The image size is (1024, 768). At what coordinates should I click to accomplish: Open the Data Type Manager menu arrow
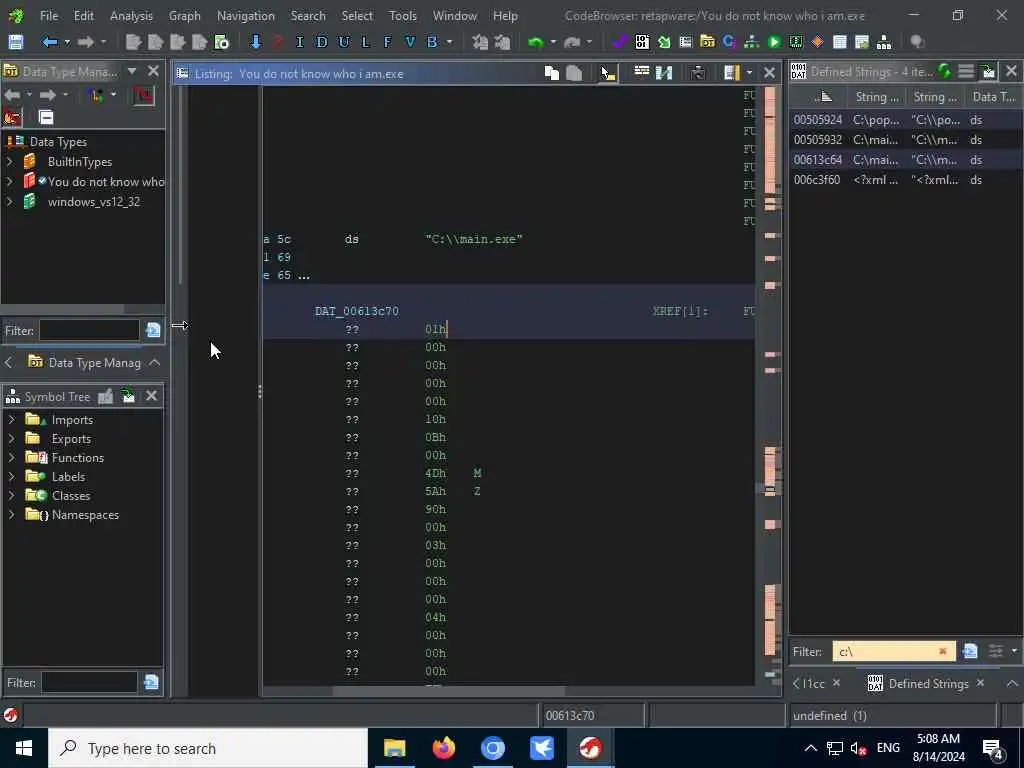tap(132, 71)
